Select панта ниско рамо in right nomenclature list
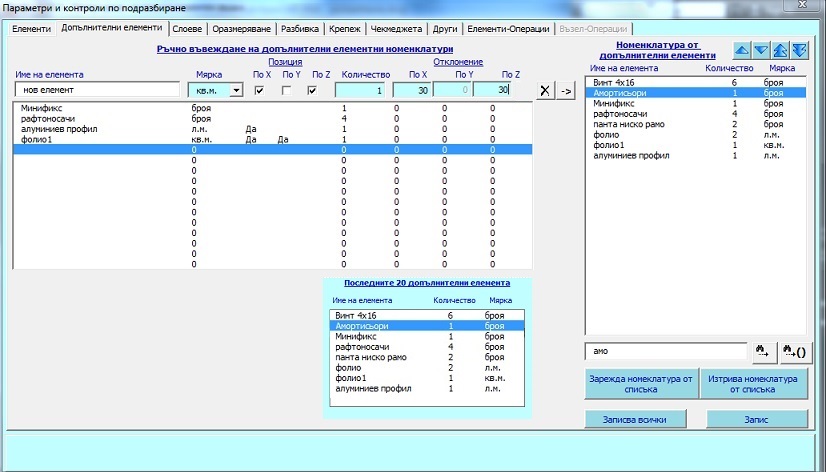Viewport: 826px width, 472px height. 695,124
